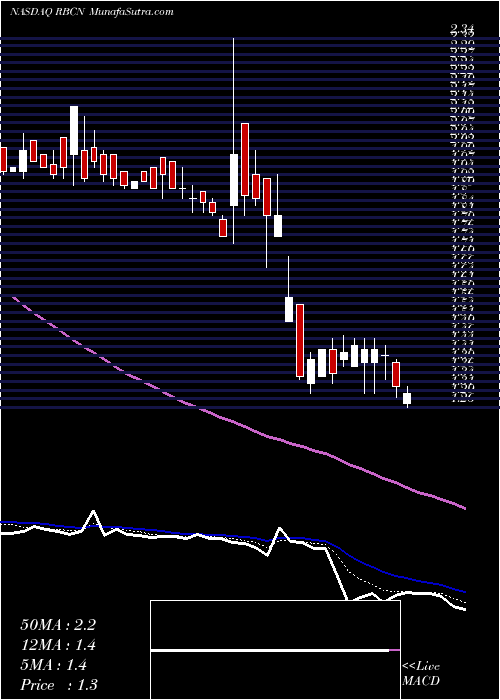Click the 2.34 top price axis value

[462, 30]
